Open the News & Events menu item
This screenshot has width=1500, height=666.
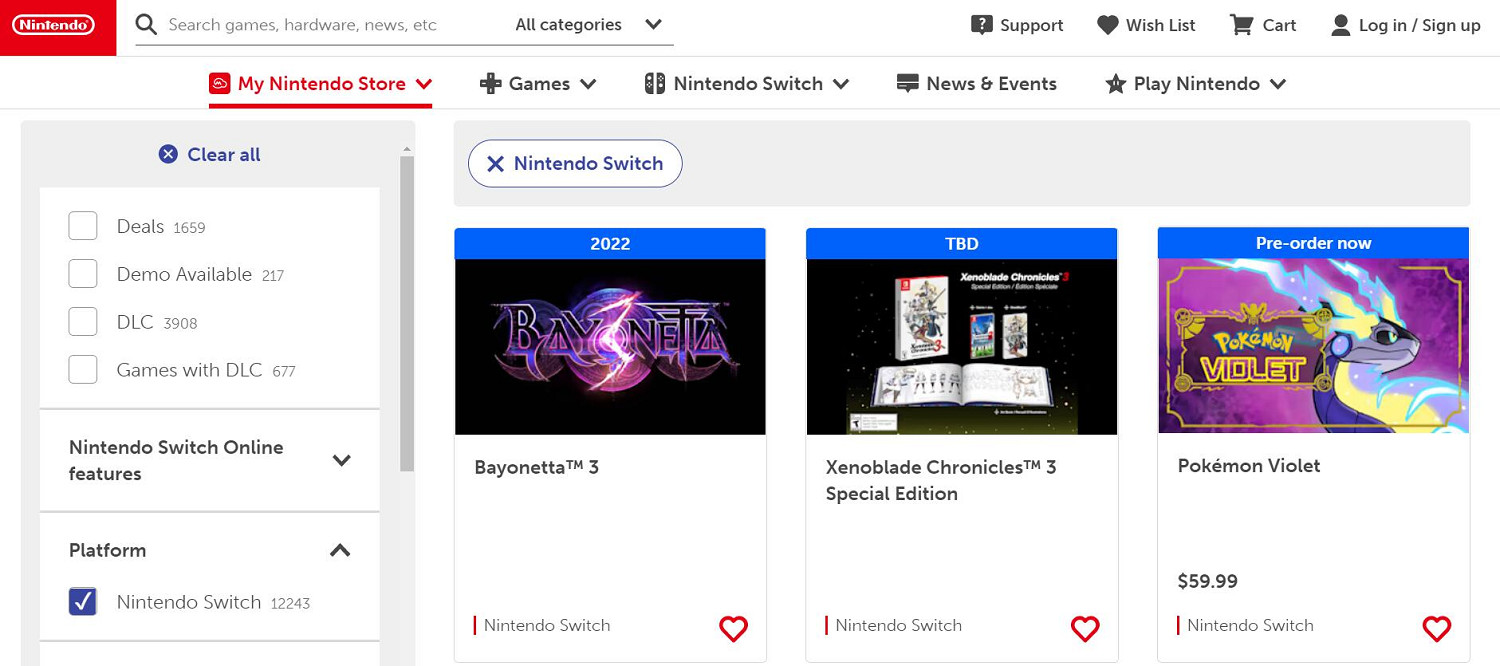(x=977, y=84)
